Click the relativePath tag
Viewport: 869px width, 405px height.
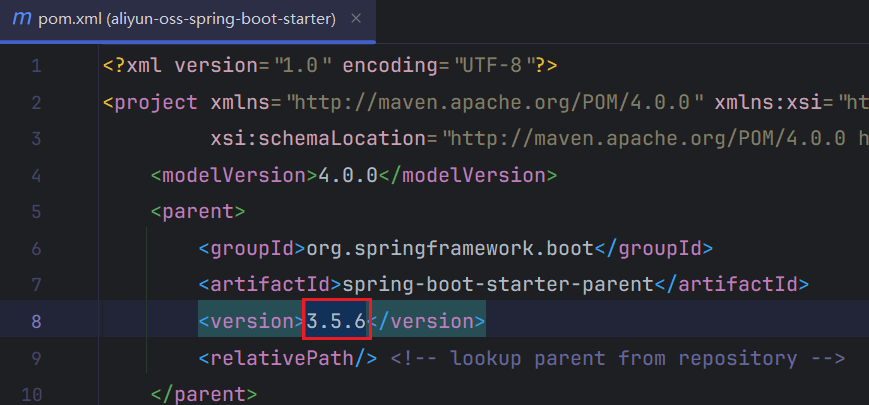tap(288, 358)
